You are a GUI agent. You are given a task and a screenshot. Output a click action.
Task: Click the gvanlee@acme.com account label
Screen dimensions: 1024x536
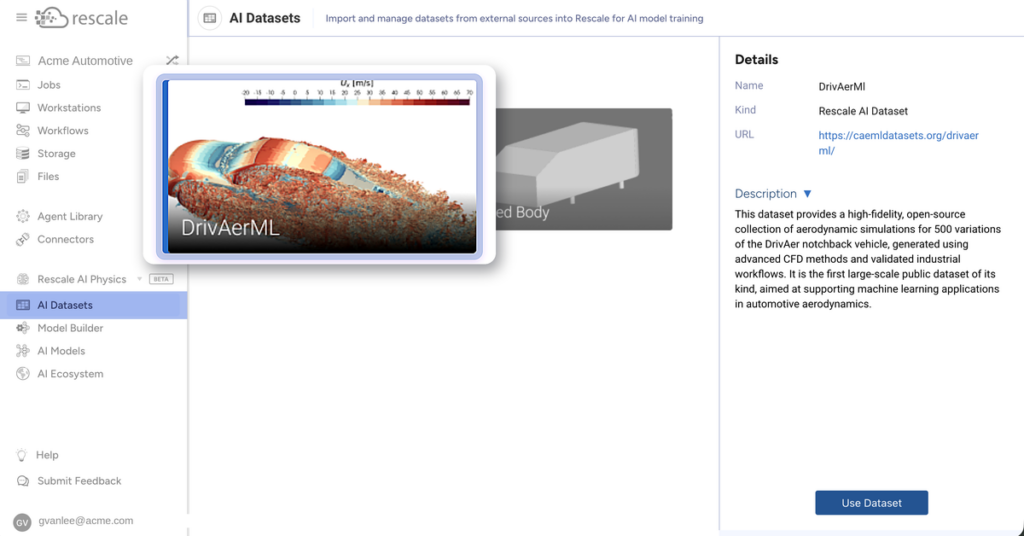click(86, 521)
